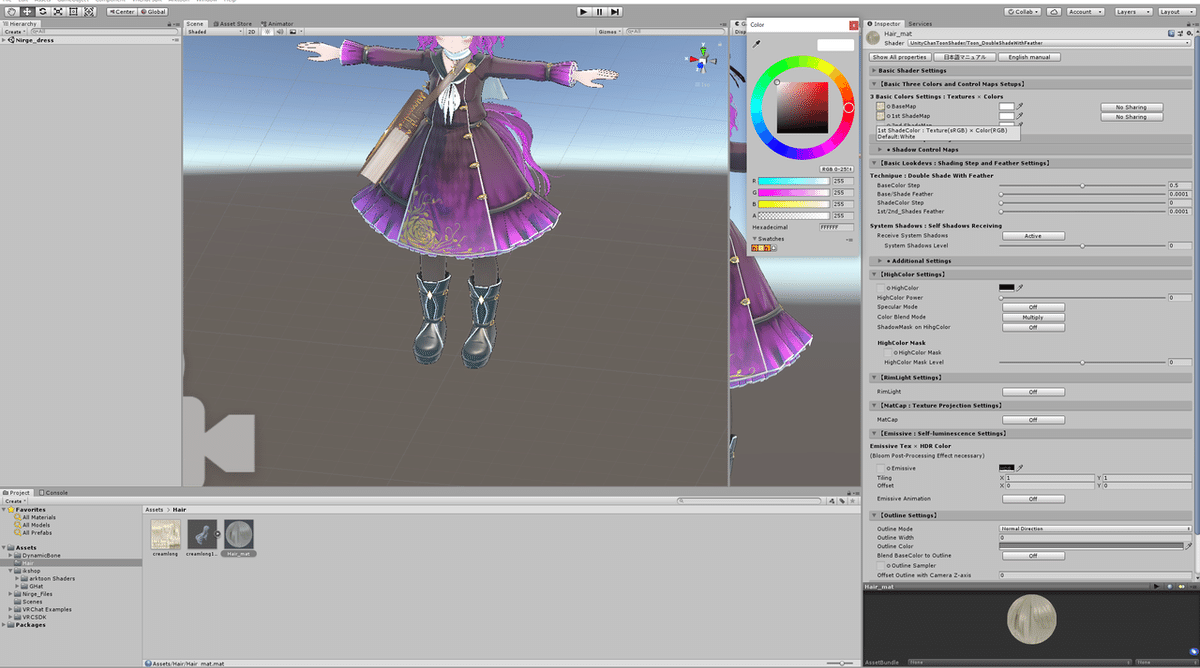This screenshot has height=668, width=1200.
Task: Select the combined Transform tool
Action: (91, 11)
